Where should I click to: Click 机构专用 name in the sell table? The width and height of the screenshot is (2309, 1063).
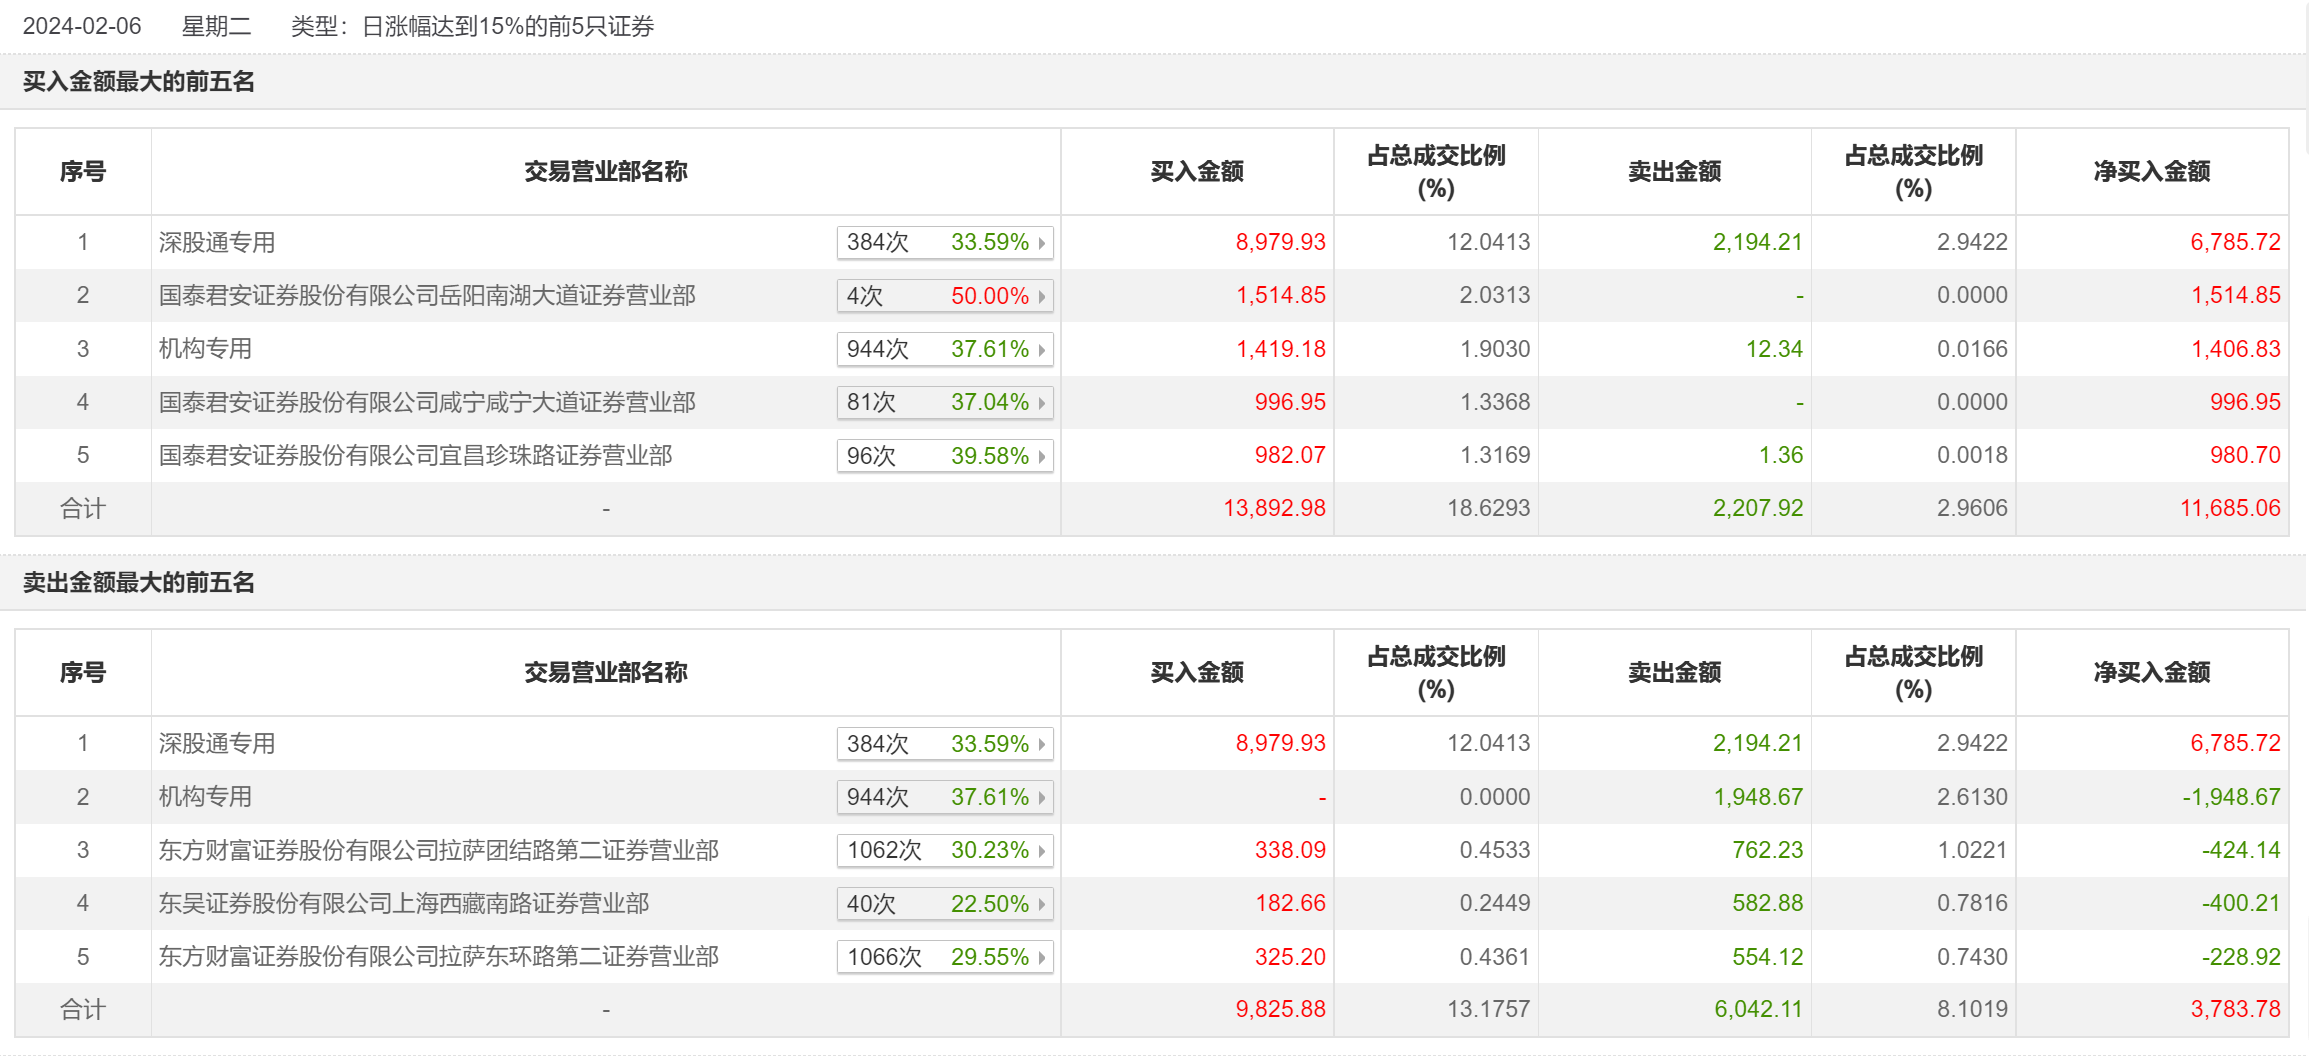(x=205, y=797)
